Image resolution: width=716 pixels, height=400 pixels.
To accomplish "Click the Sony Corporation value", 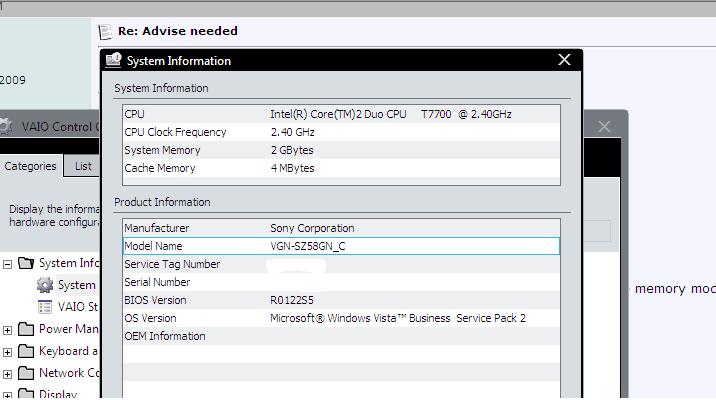I will (x=312, y=228).
